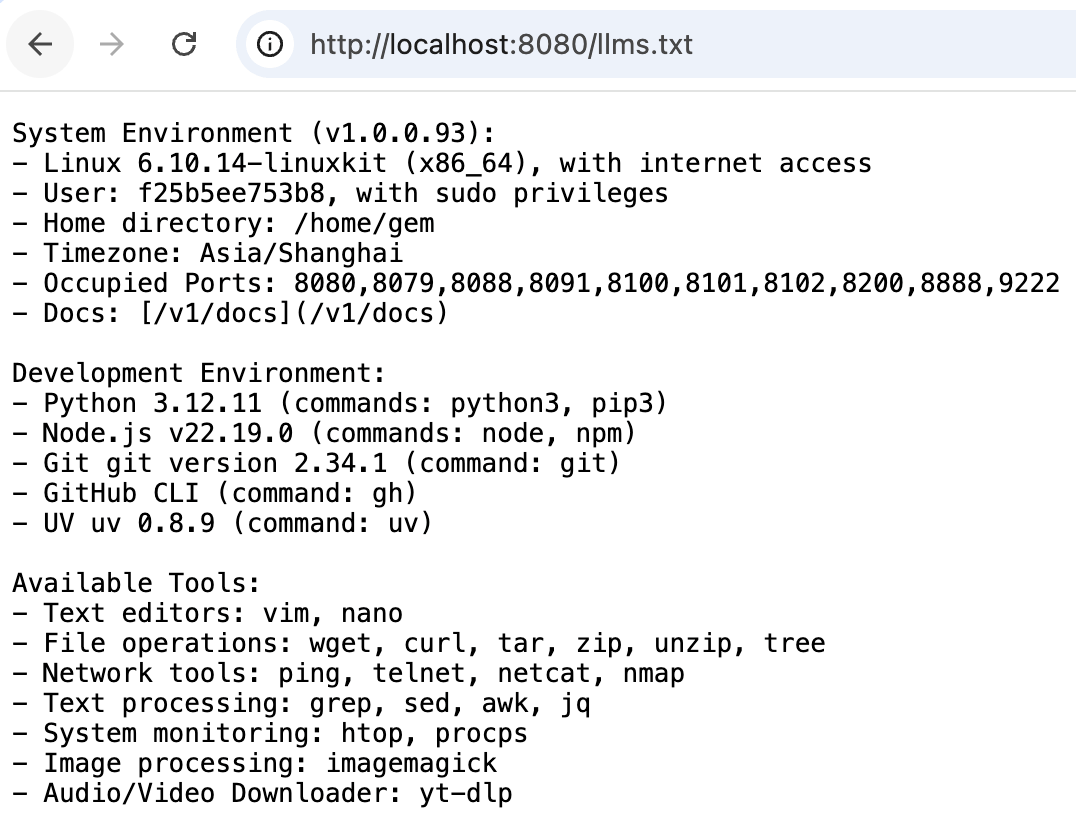Reload the current page
Screen dimensions: 1076x834
pos(184,44)
